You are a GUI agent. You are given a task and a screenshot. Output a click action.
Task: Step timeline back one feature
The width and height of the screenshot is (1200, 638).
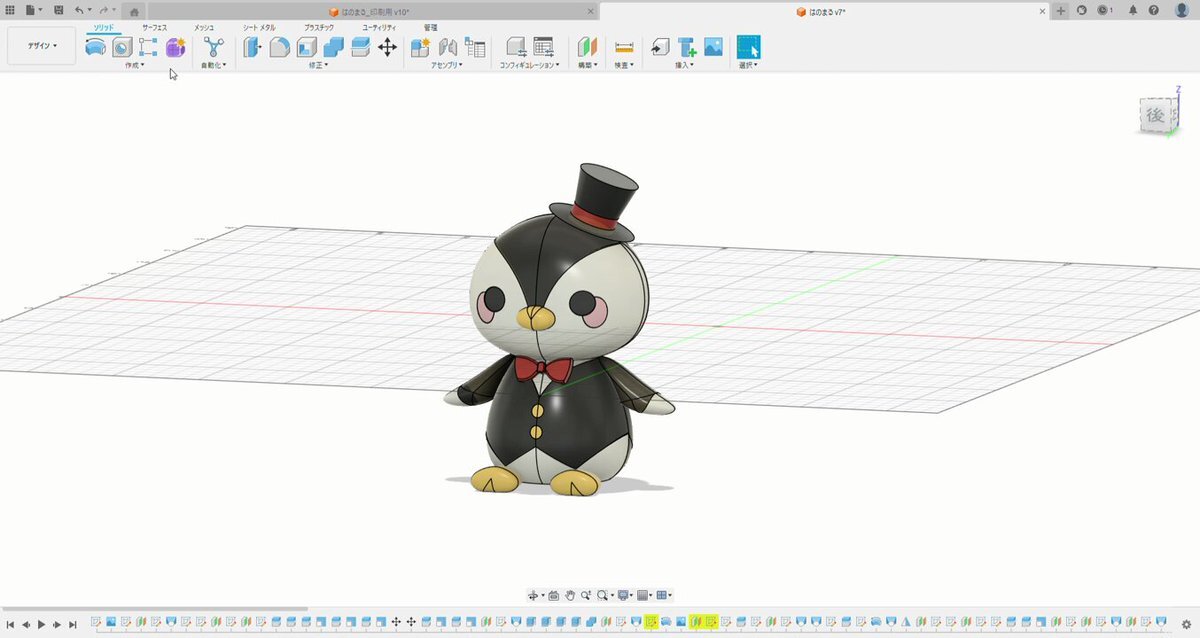tap(26, 624)
